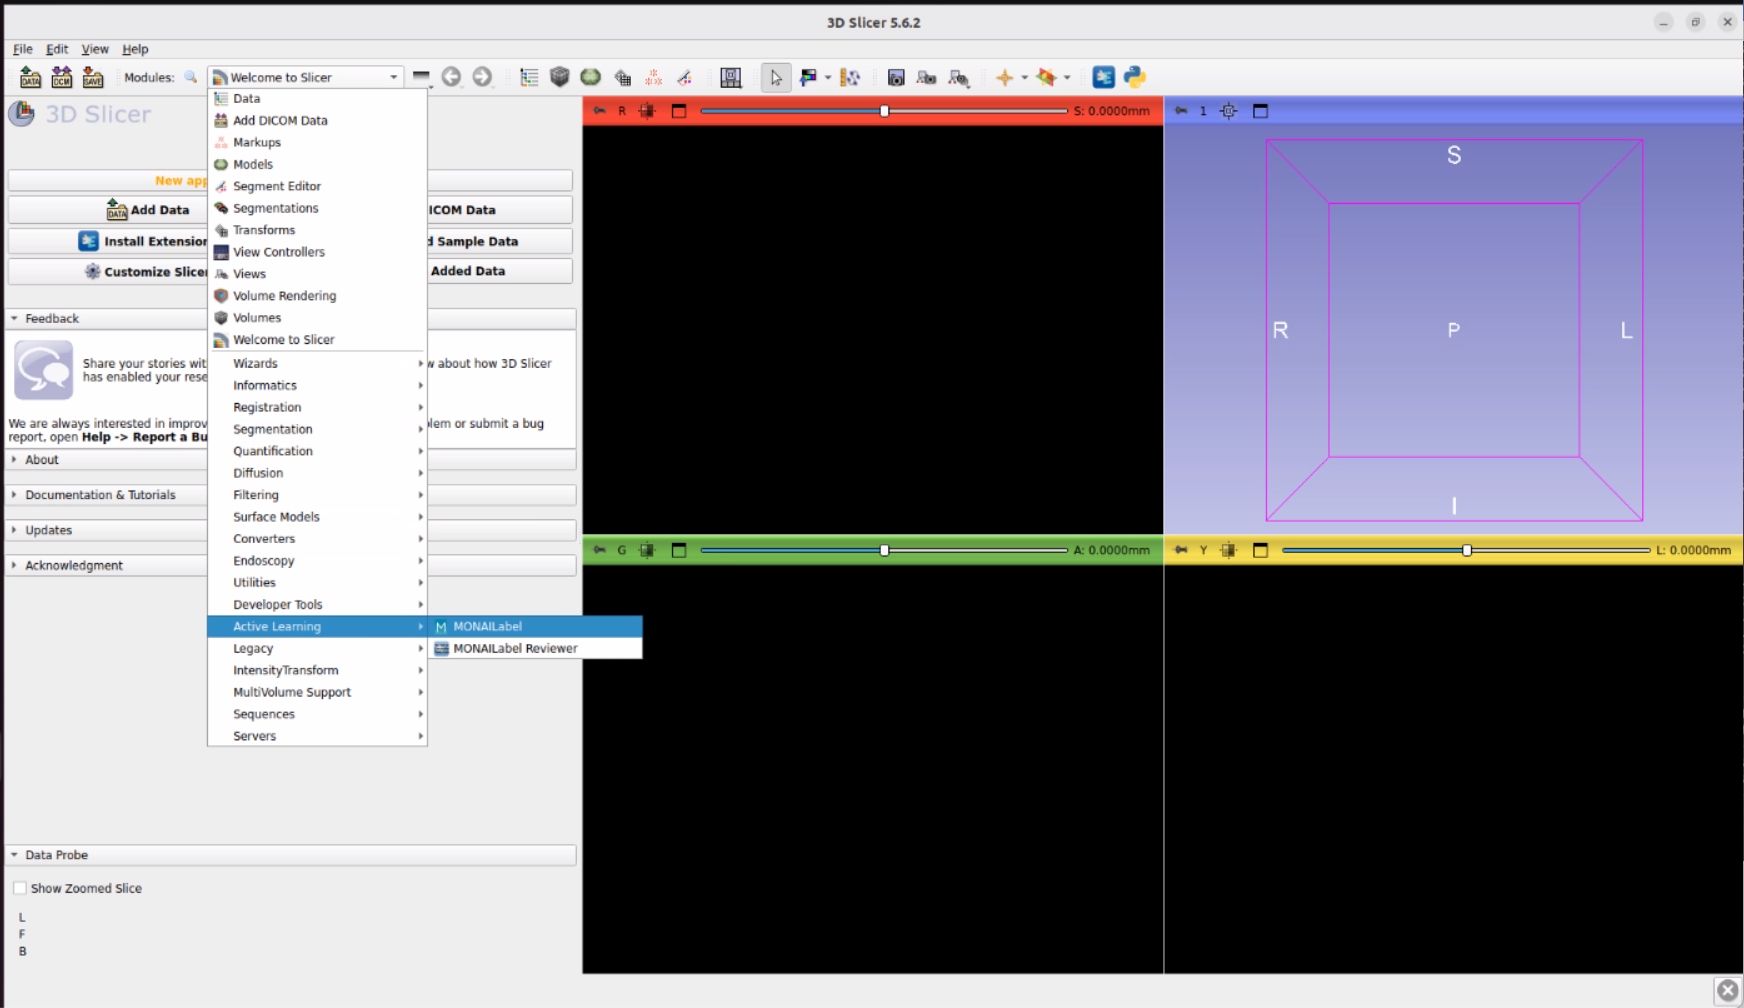The height and width of the screenshot is (1008, 1744).
Task: Click the Load DICOM data toolbar icon
Action: (62, 77)
